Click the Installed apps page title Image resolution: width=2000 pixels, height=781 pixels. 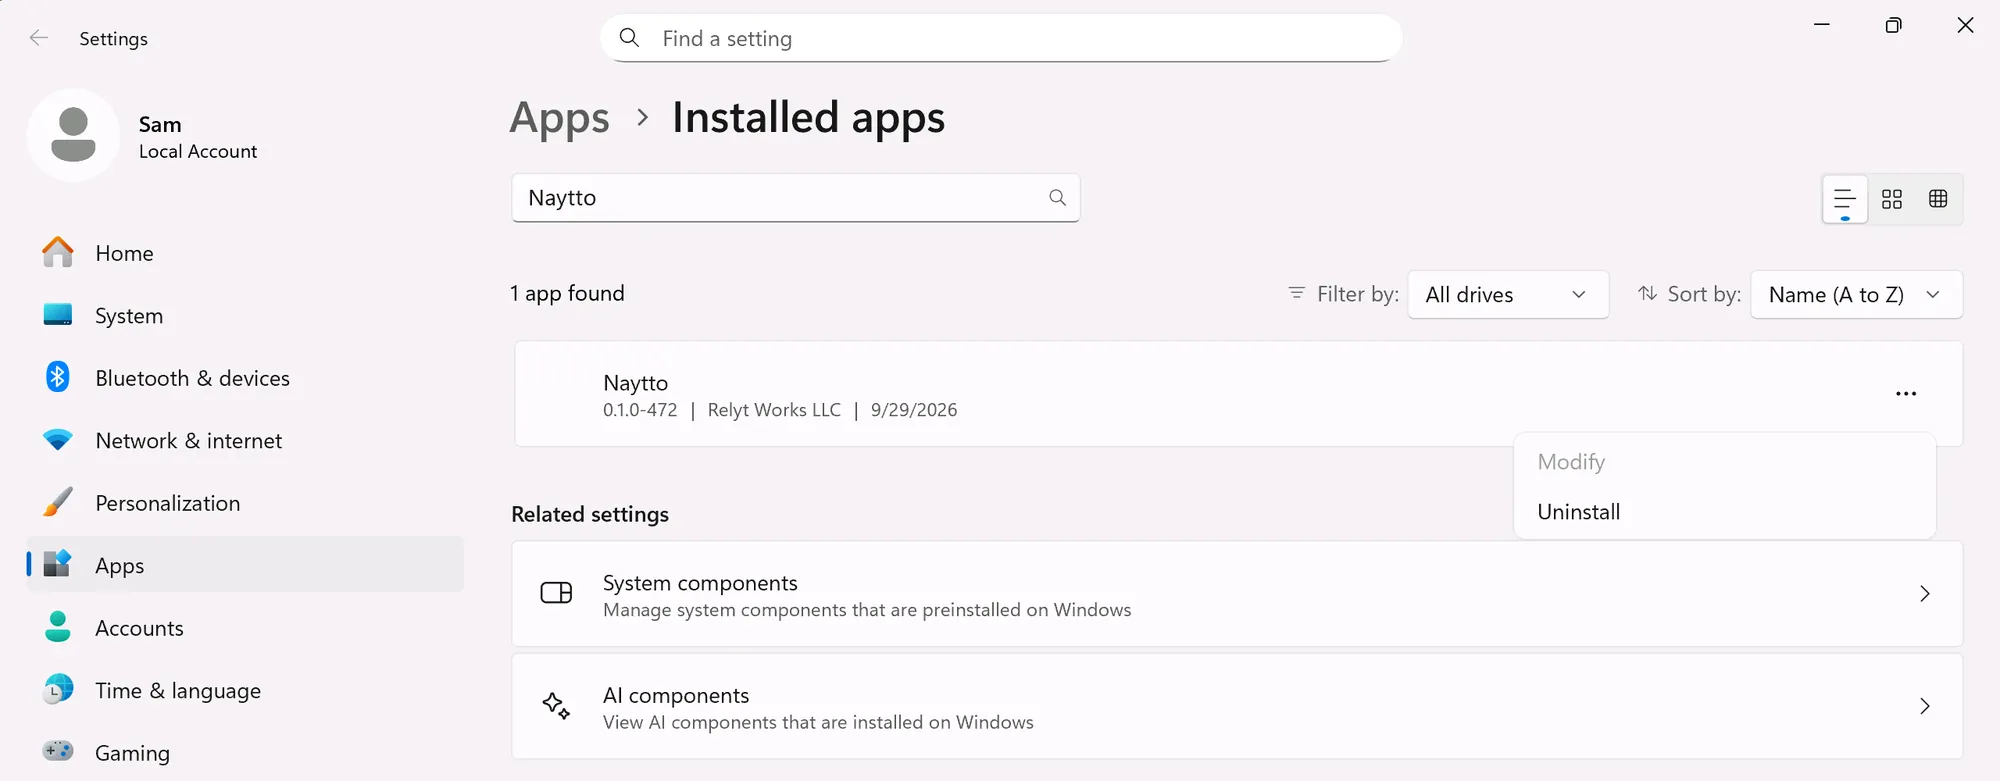point(808,118)
